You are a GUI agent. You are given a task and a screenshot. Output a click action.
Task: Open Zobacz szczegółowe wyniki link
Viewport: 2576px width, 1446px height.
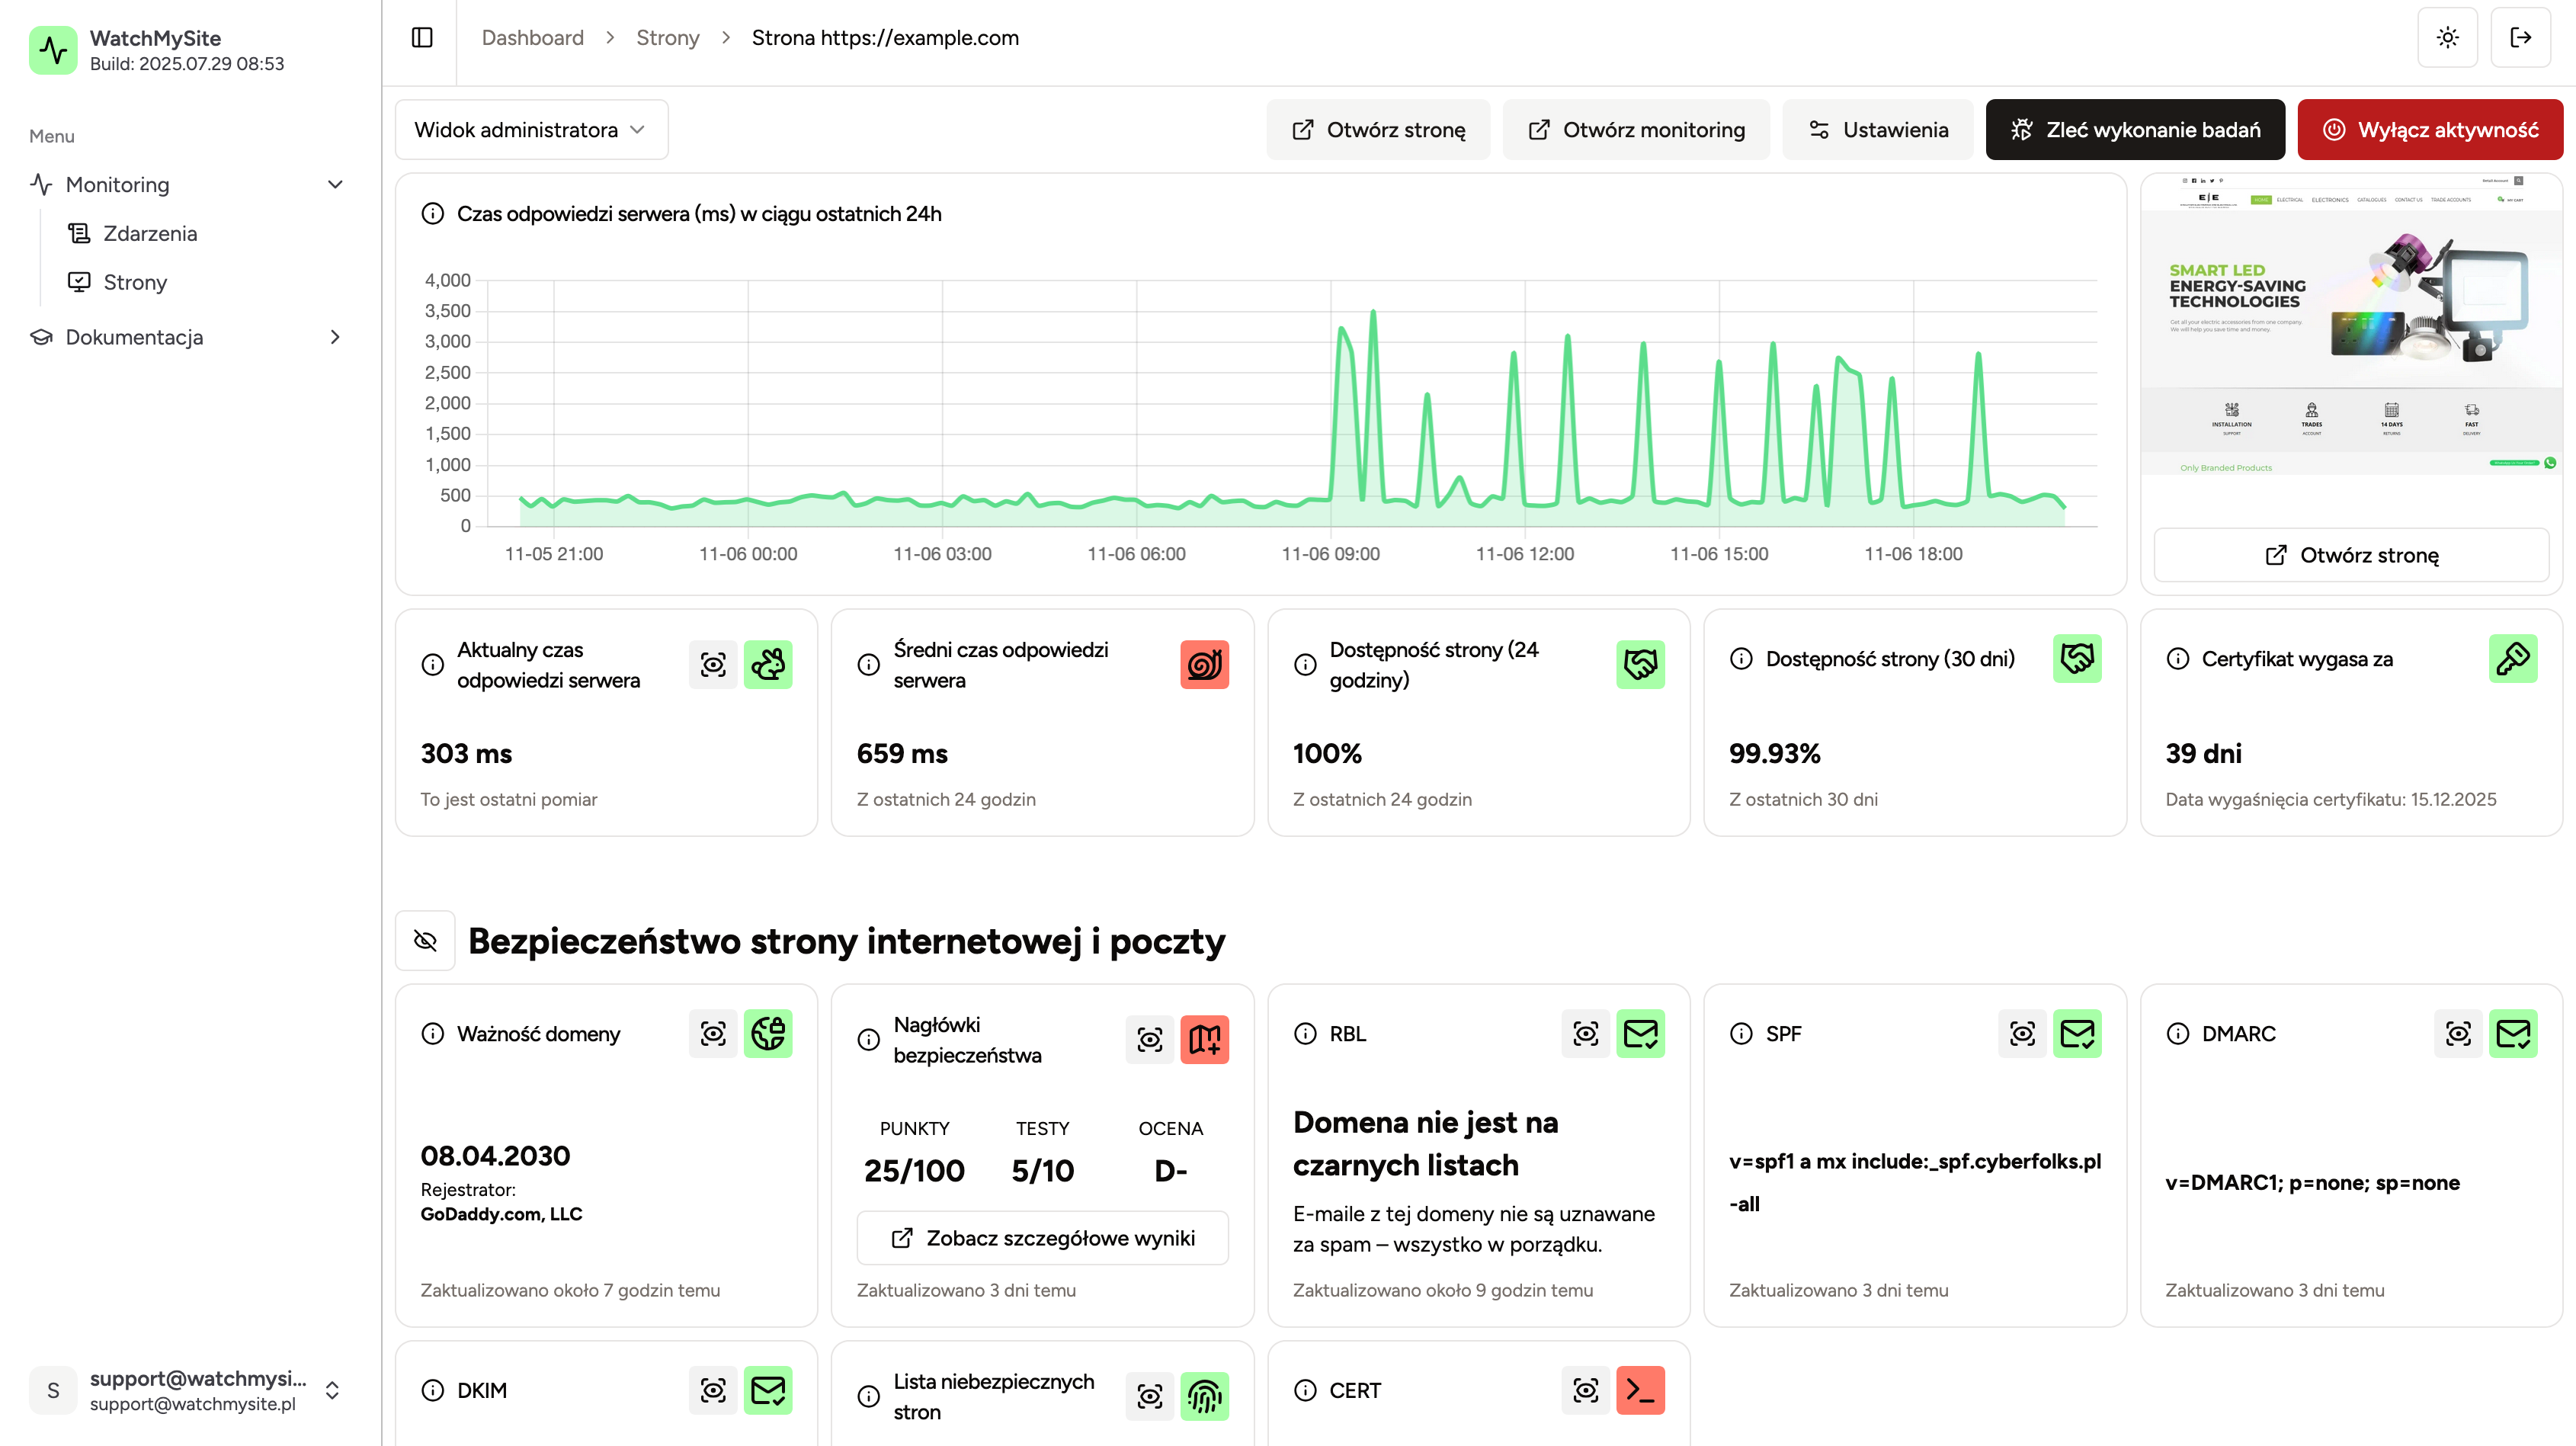point(1042,1238)
